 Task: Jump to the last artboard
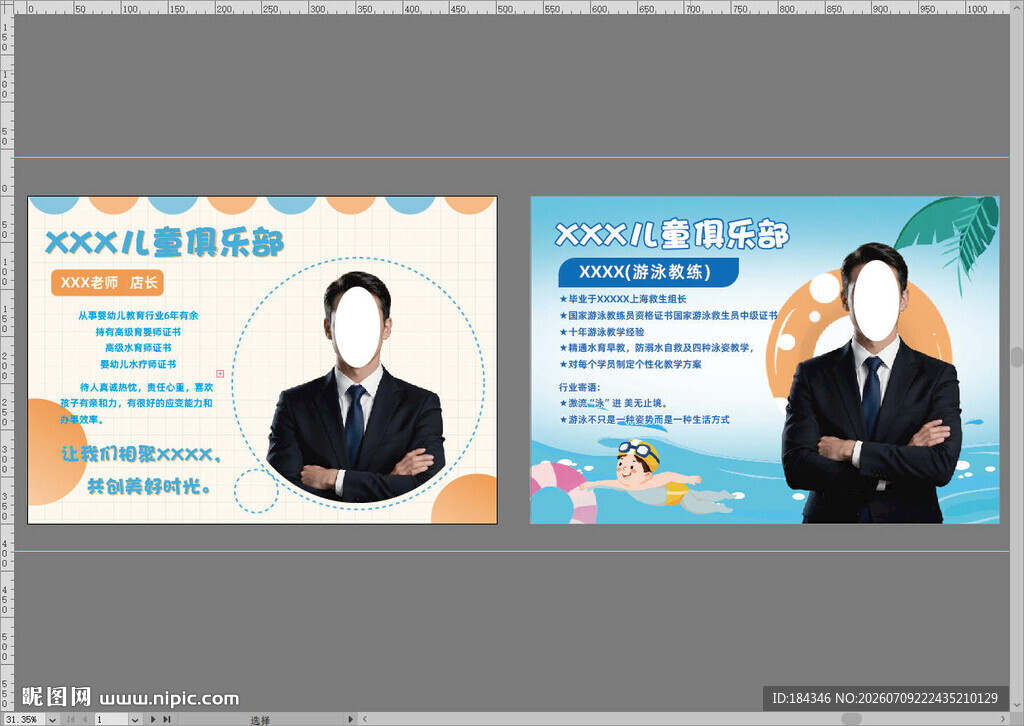pos(167,719)
